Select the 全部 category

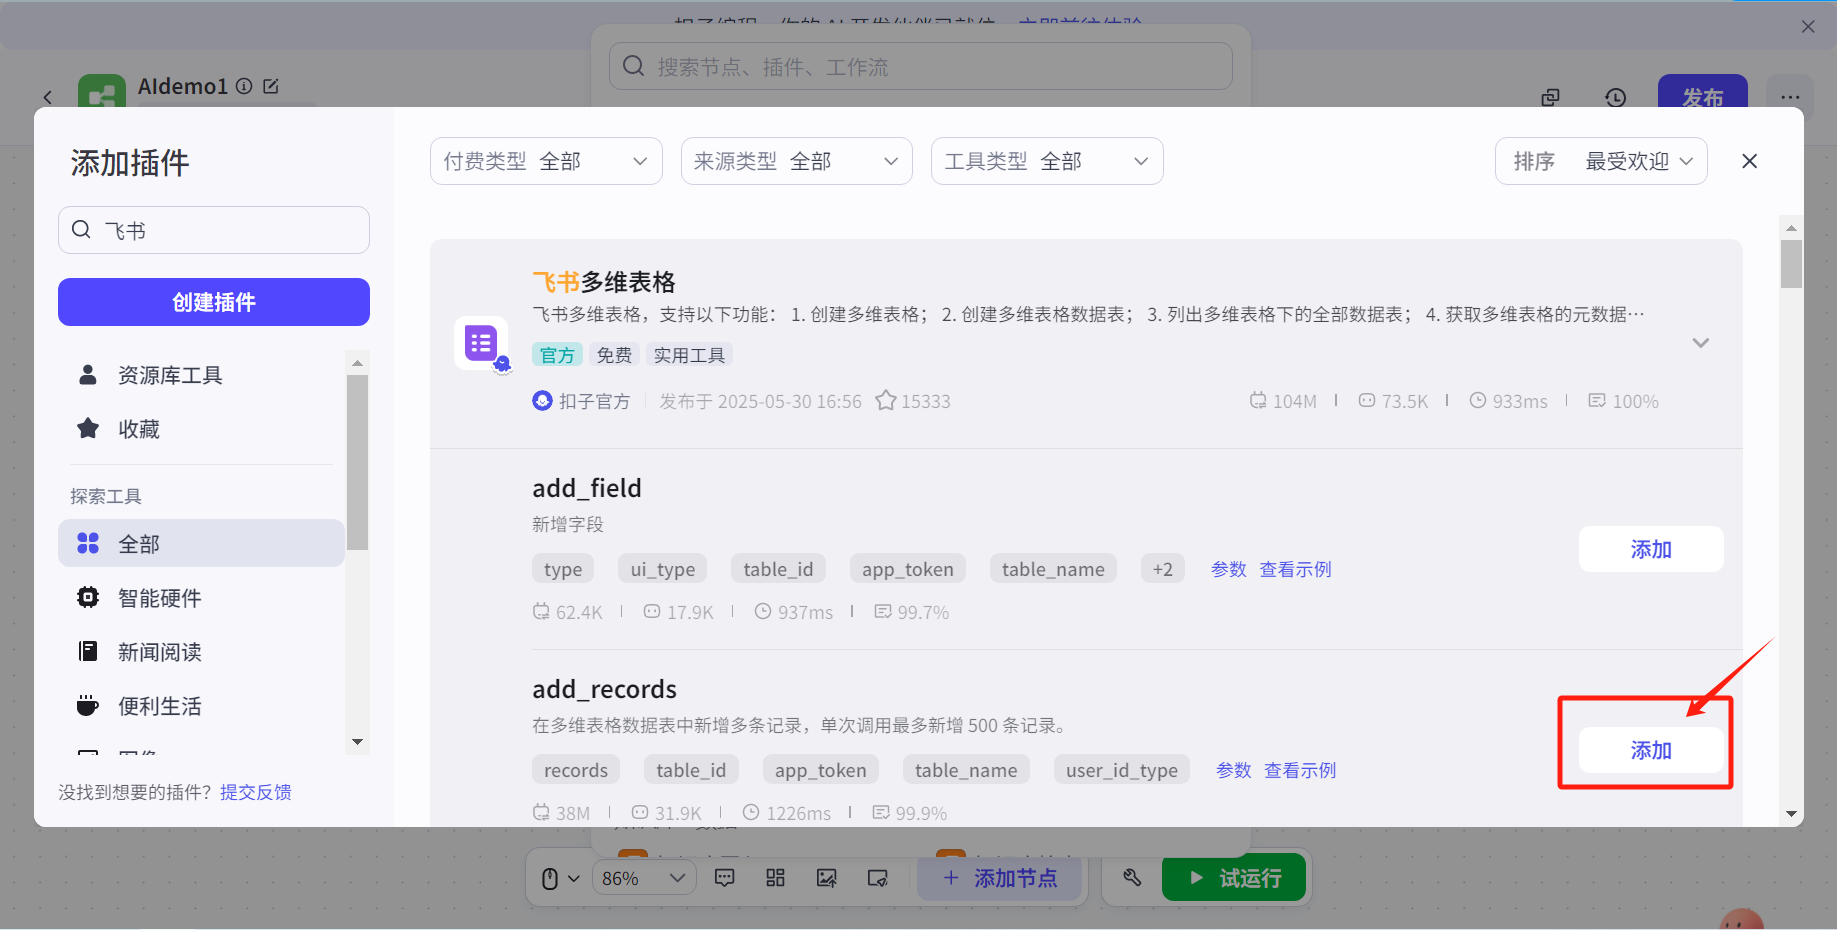tap(201, 543)
